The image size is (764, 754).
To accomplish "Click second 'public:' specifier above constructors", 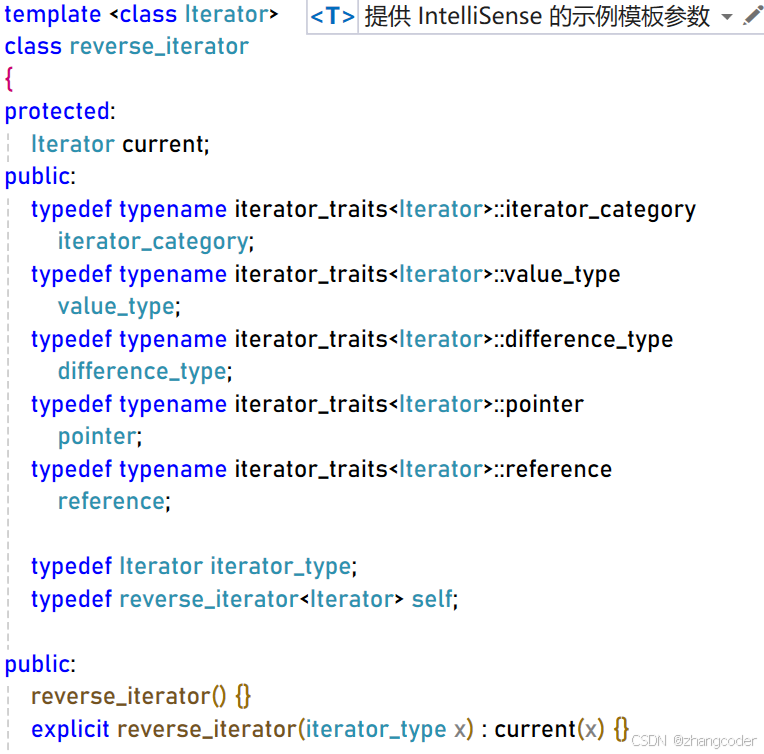I will point(40,664).
